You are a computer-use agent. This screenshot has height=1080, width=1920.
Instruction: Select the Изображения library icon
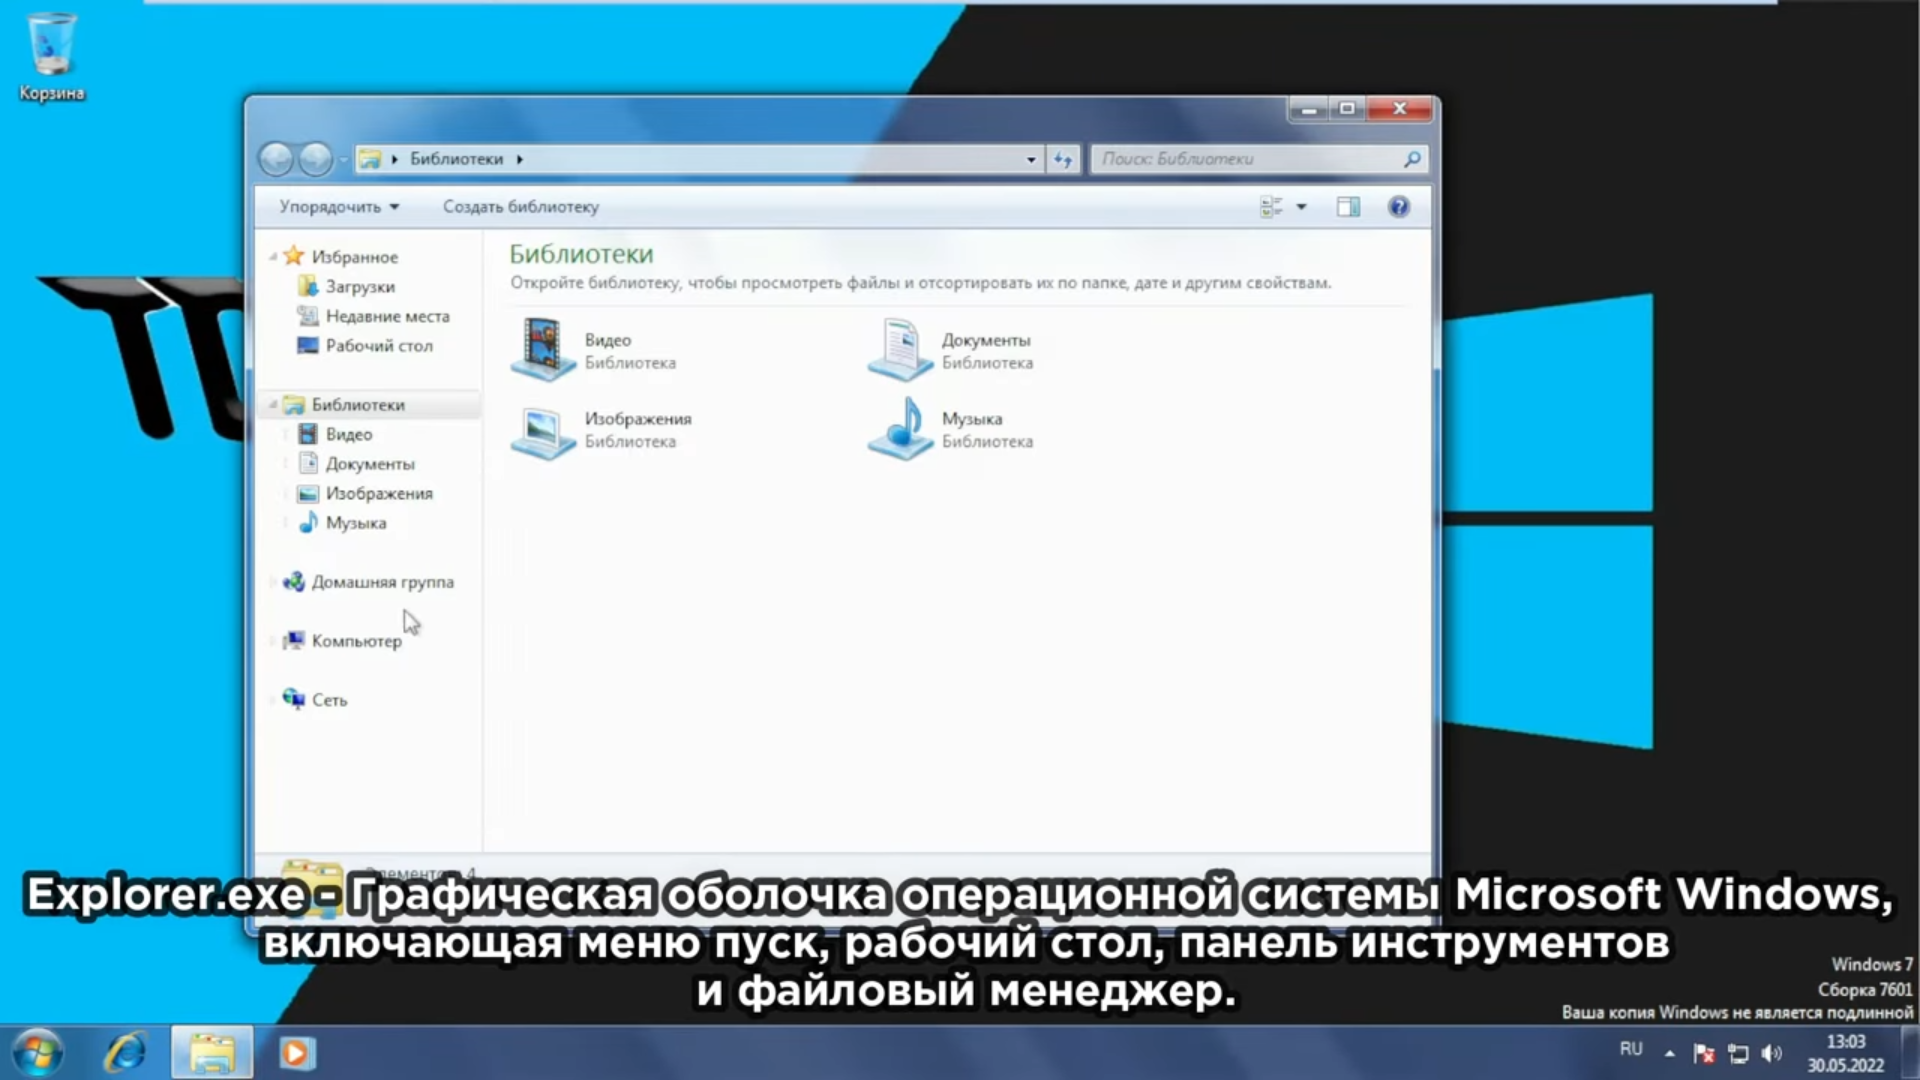coord(543,431)
